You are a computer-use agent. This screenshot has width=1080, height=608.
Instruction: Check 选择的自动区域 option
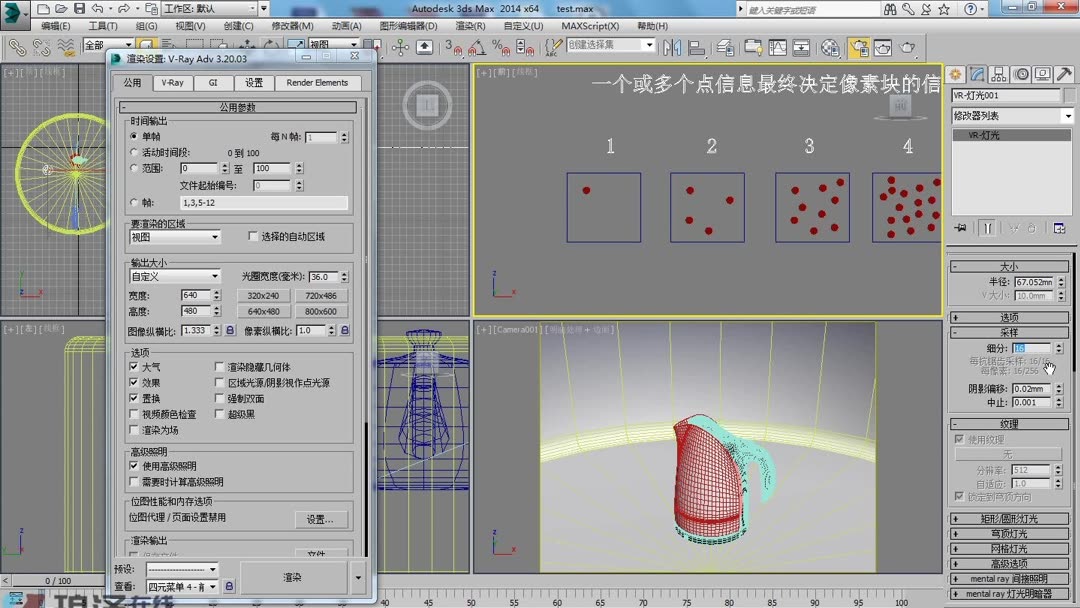pyautogui.click(x=252, y=237)
